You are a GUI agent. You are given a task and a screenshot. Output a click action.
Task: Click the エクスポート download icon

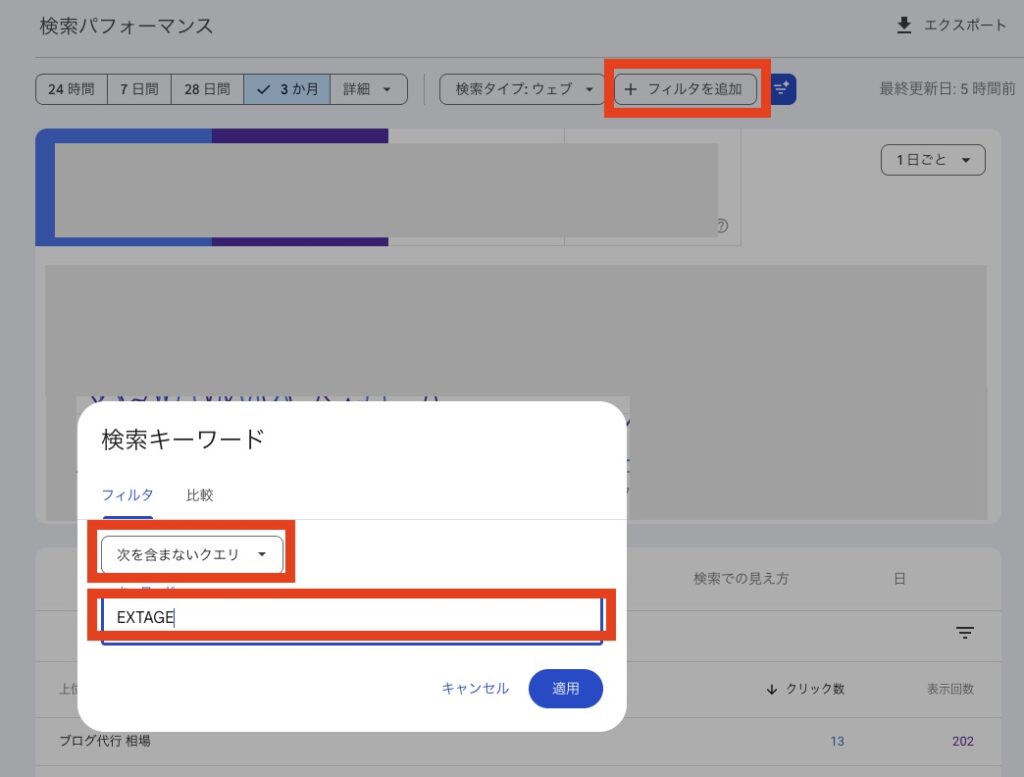(905, 25)
